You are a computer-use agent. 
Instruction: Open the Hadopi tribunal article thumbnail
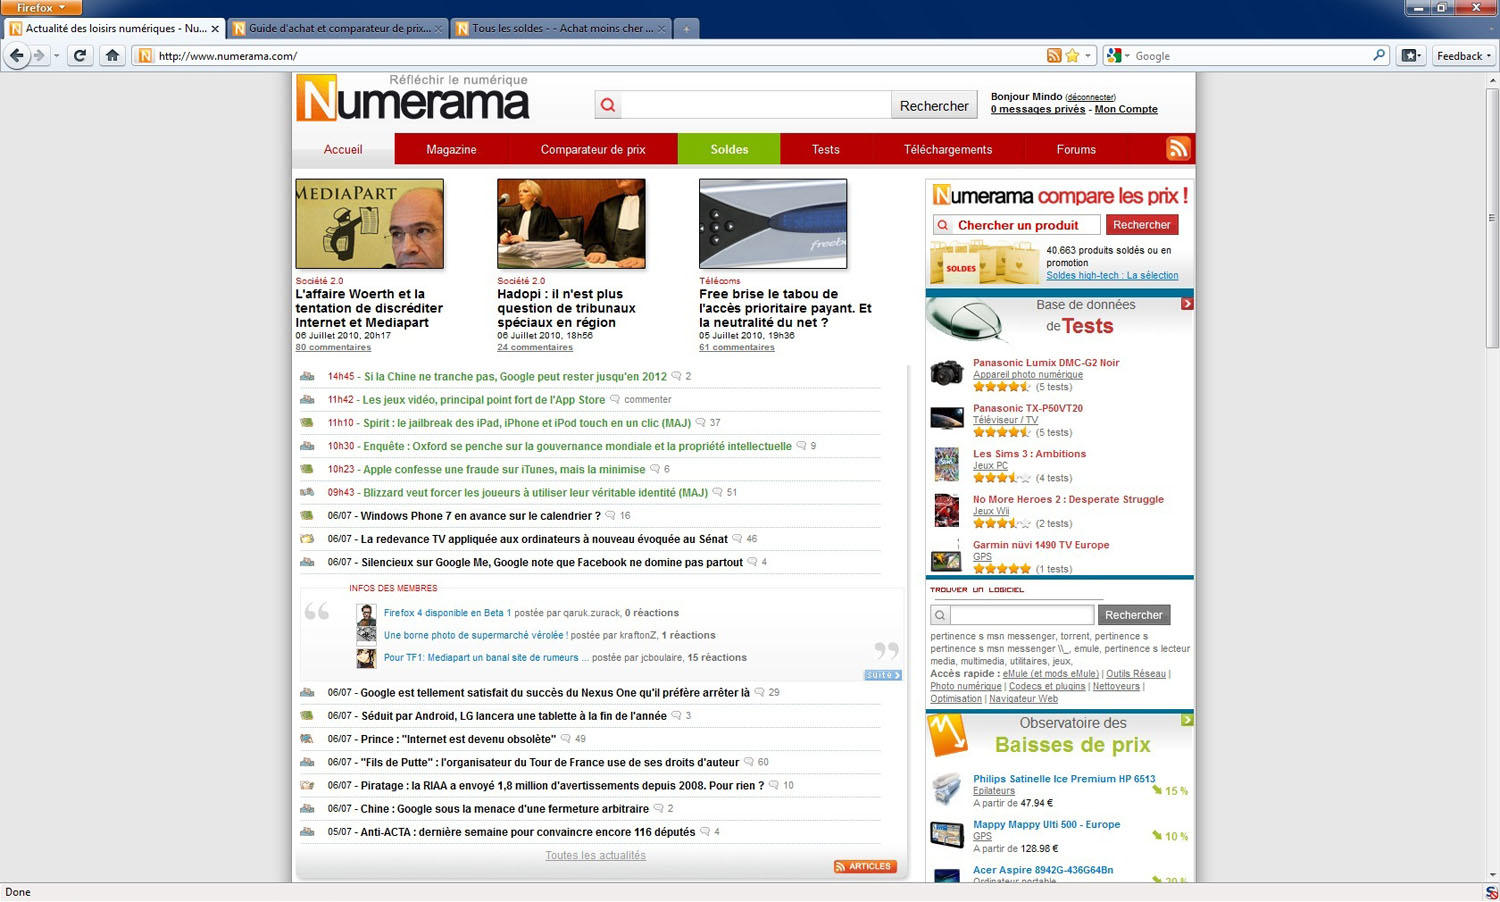(571, 224)
